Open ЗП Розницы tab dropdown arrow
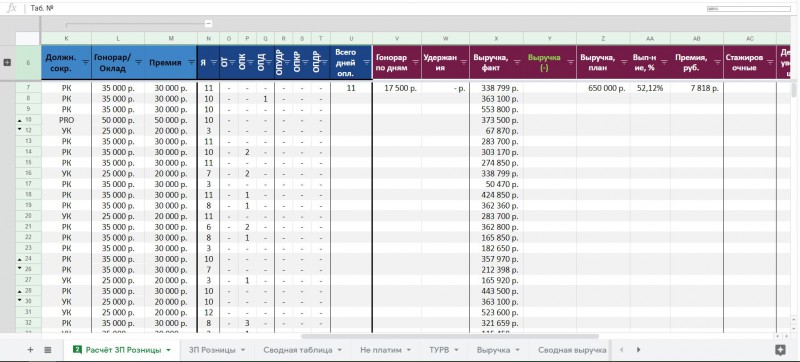Viewport: 800px width, 362px height. (x=243, y=350)
